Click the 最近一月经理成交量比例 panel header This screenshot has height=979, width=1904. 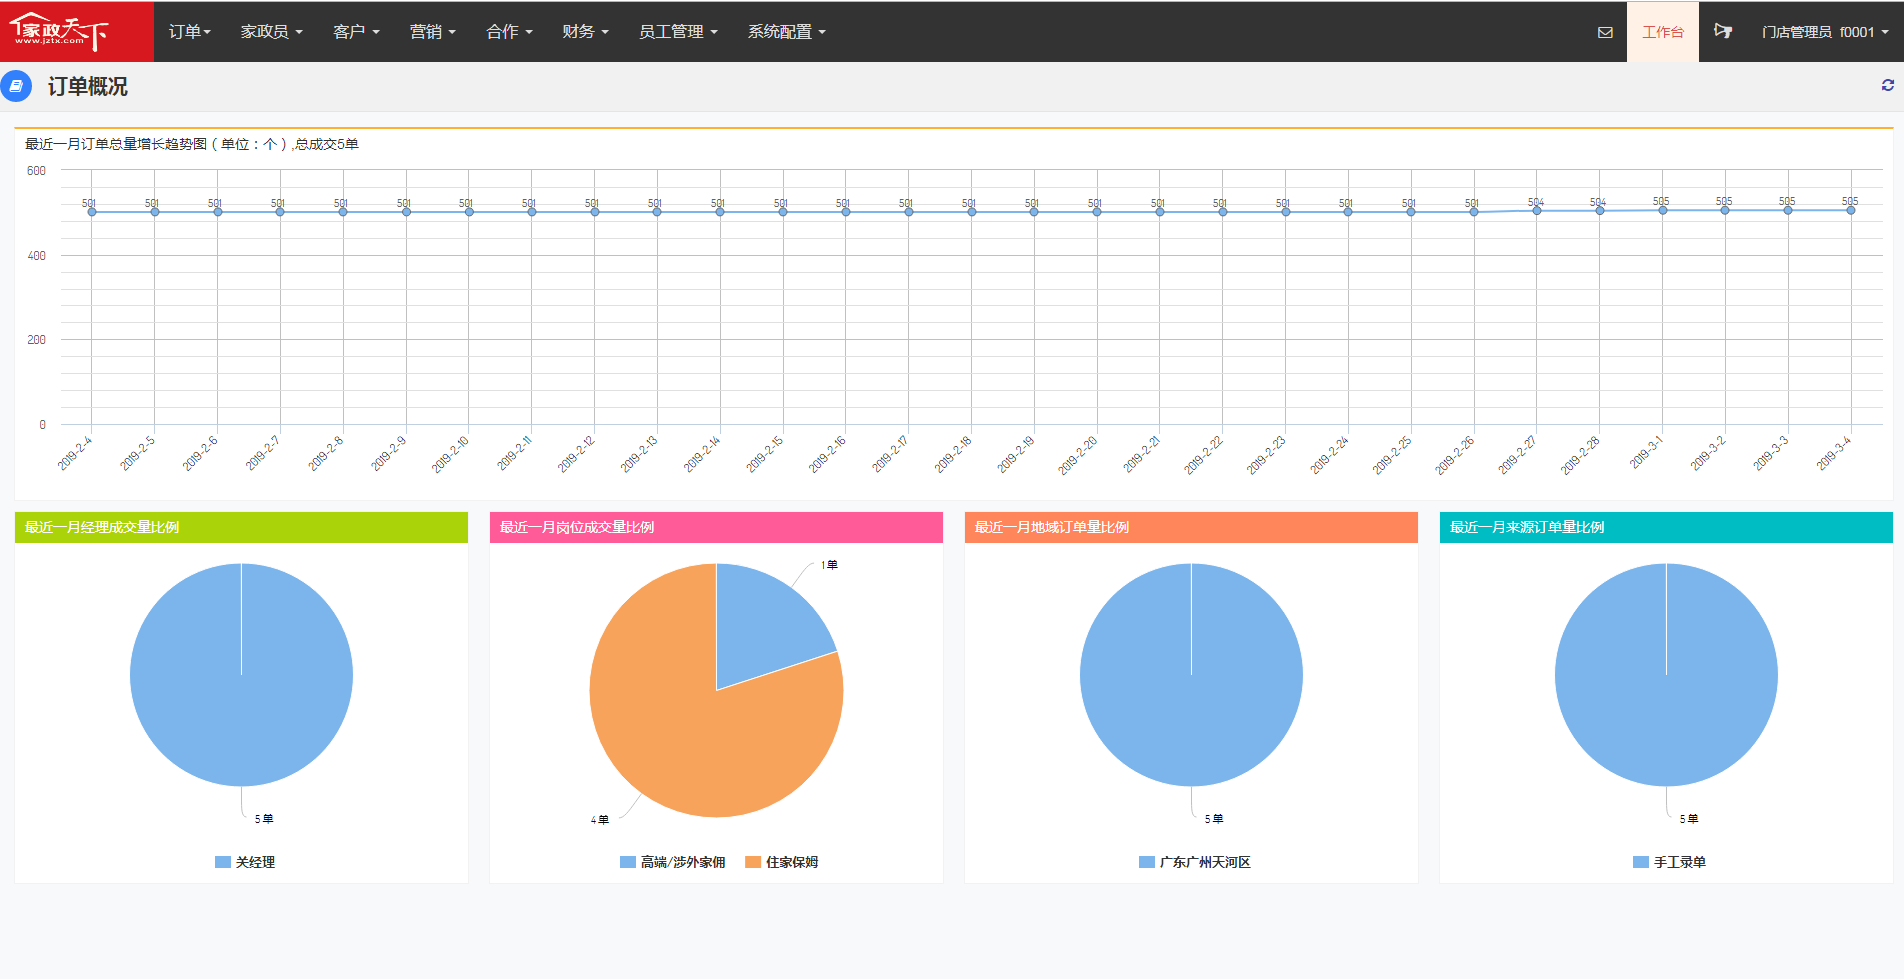241,527
